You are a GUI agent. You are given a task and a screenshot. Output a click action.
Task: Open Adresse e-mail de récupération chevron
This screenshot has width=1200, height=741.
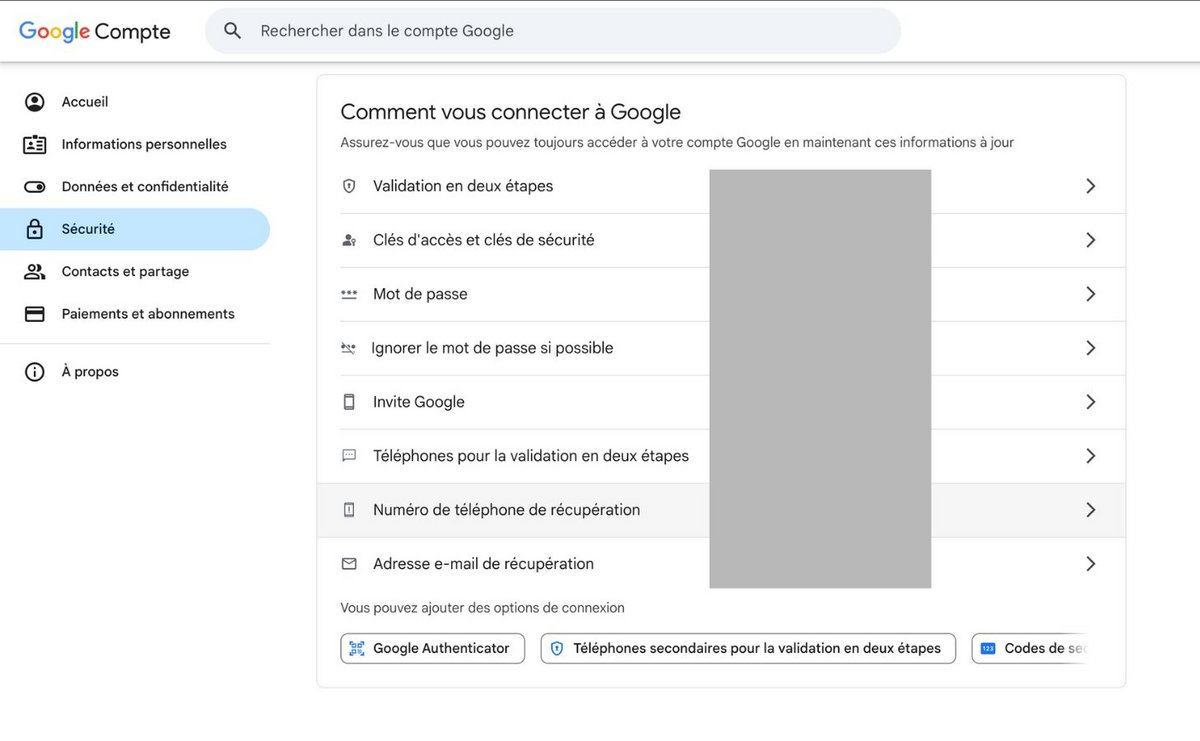click(x=1091, y=564)
